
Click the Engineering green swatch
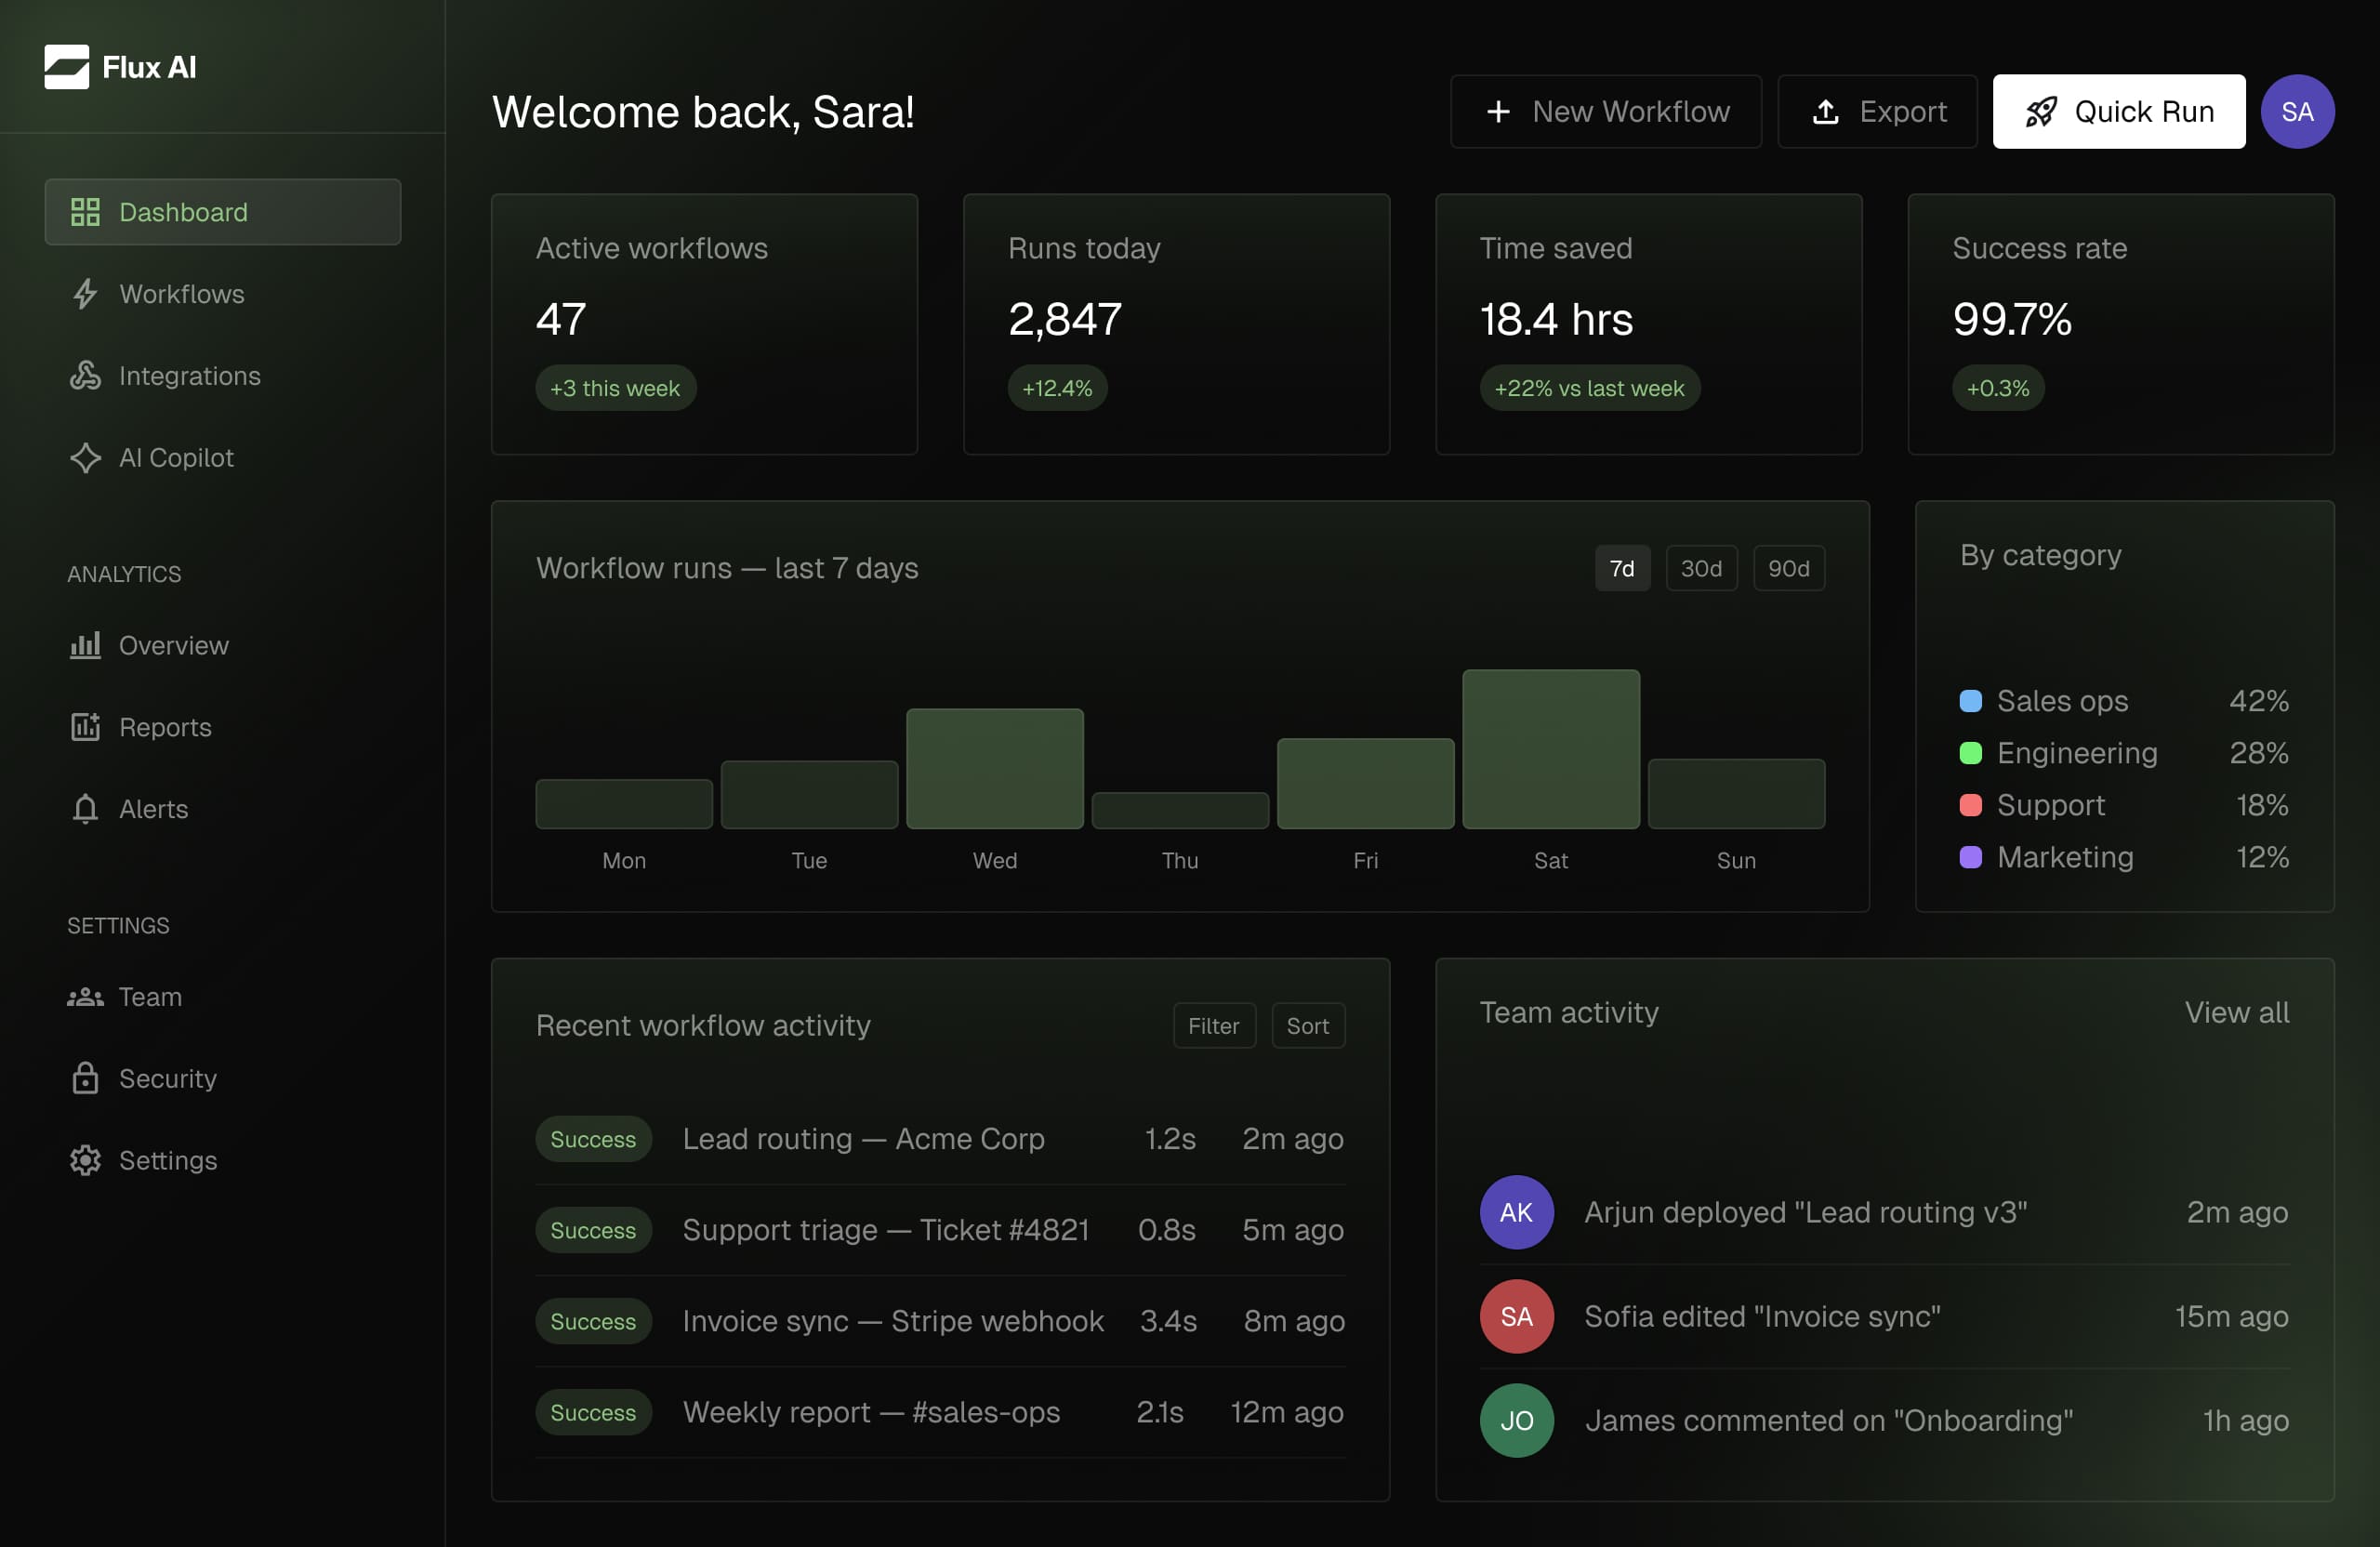point(1971,753)
